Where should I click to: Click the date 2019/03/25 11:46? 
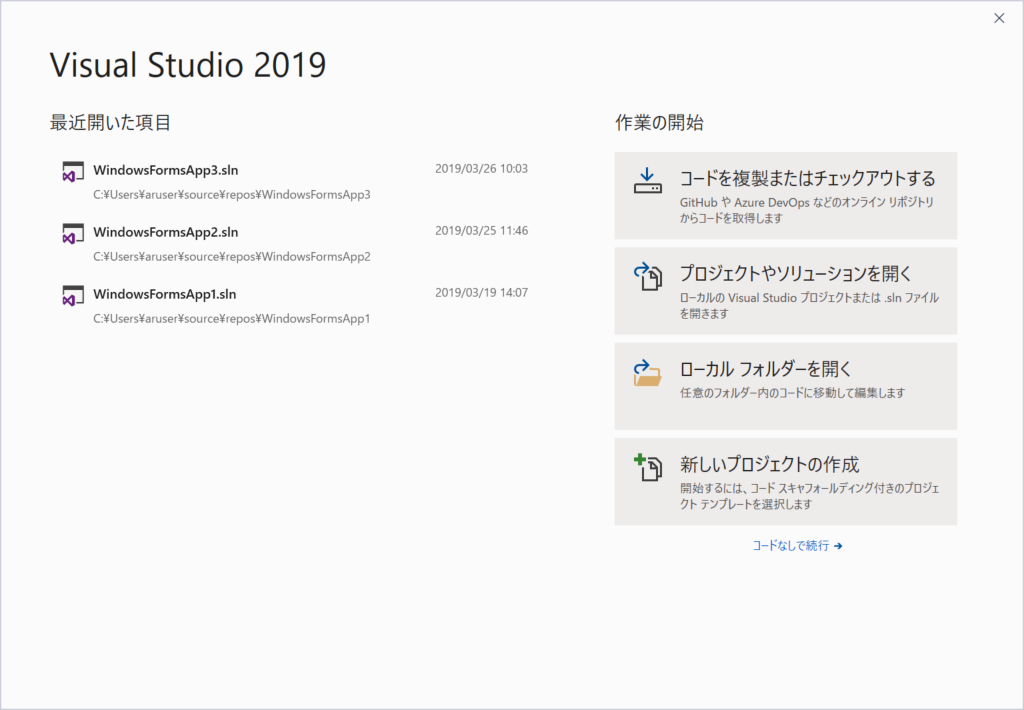481,231
